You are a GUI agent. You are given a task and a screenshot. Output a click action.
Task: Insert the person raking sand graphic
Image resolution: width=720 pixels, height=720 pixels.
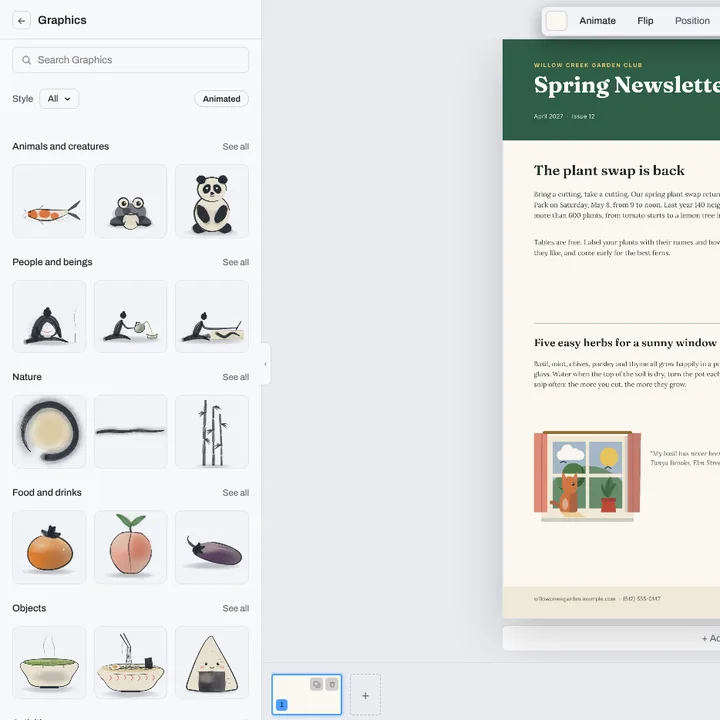212,316
